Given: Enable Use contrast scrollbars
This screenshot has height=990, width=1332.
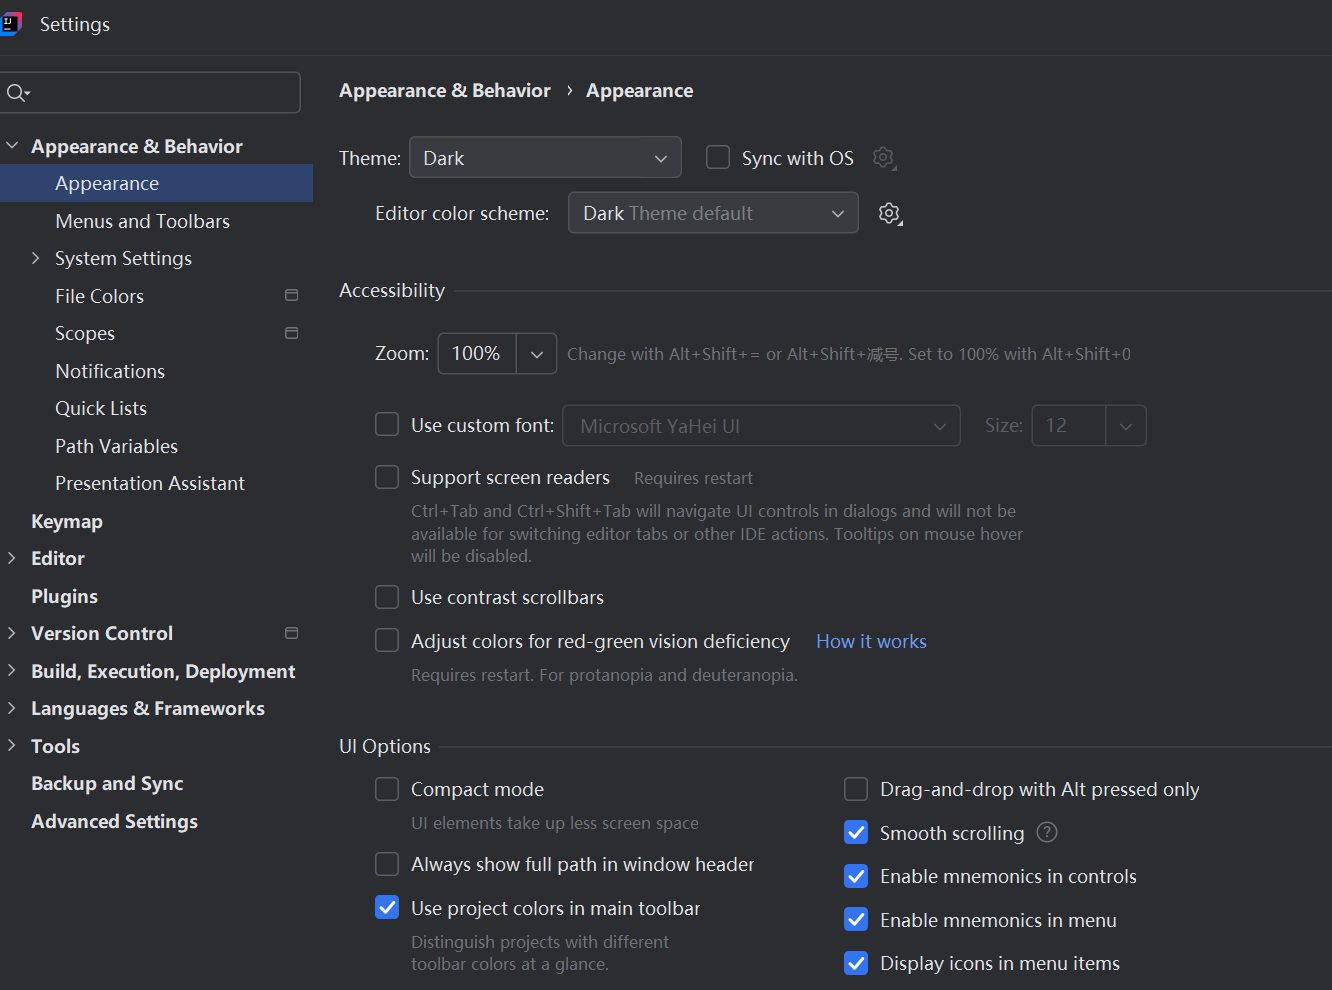Looking at the screenshot, I should [x=387, y=597].
